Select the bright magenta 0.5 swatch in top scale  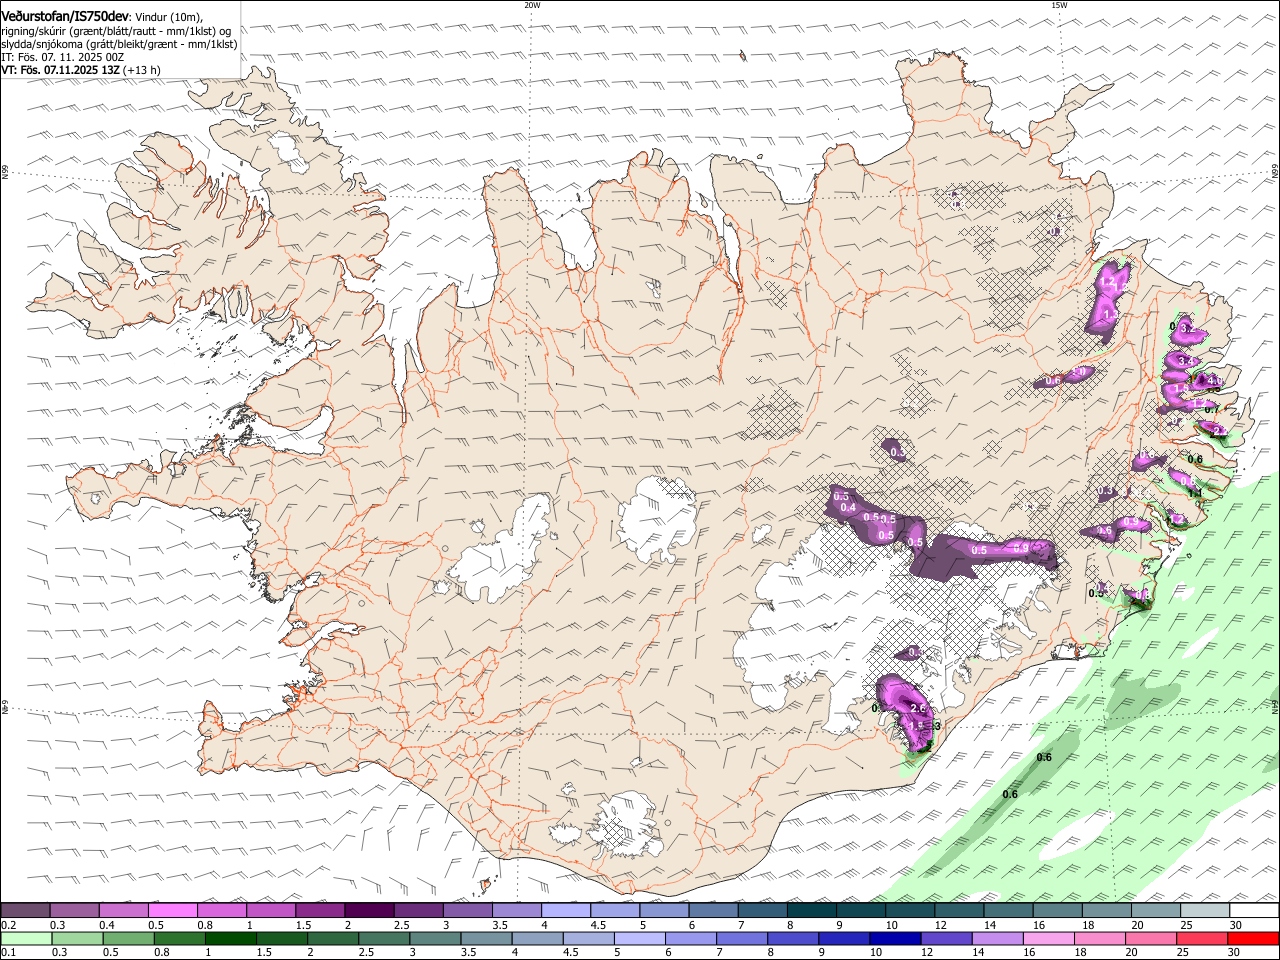tap(172, 911)
